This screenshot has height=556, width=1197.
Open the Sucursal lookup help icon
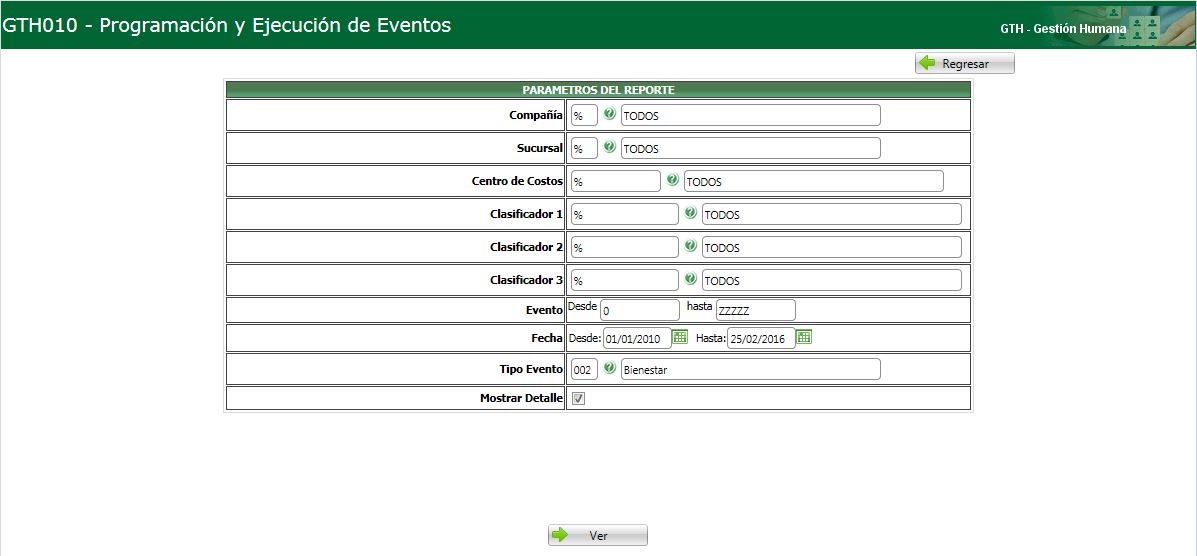tap(609, 147)
